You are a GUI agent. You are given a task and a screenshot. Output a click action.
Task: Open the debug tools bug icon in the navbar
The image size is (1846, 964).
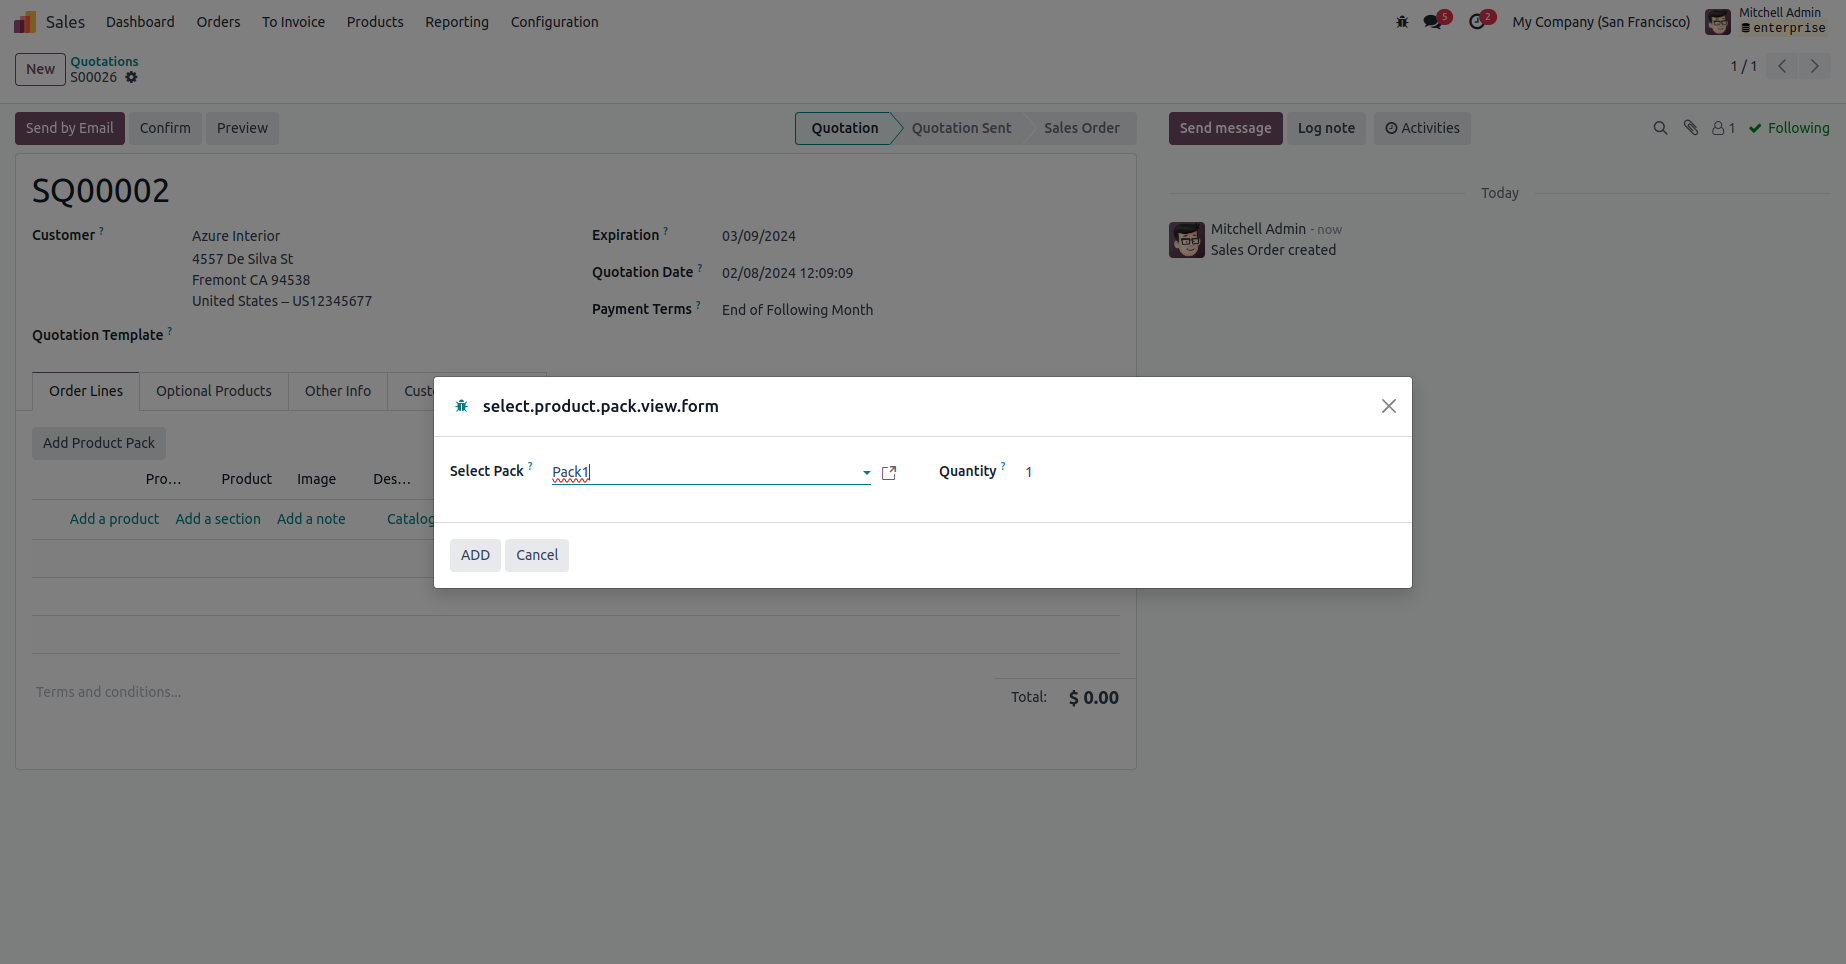(x=1402, y=22)
